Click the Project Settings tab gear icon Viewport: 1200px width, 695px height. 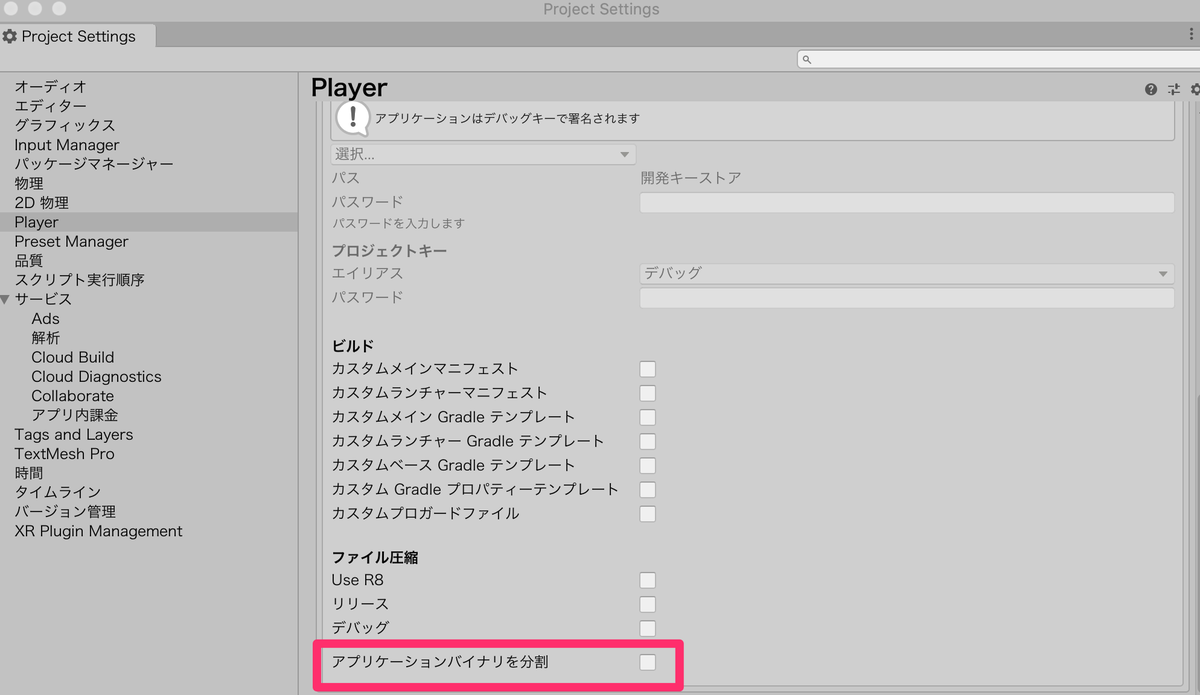(x=10, y=36)
